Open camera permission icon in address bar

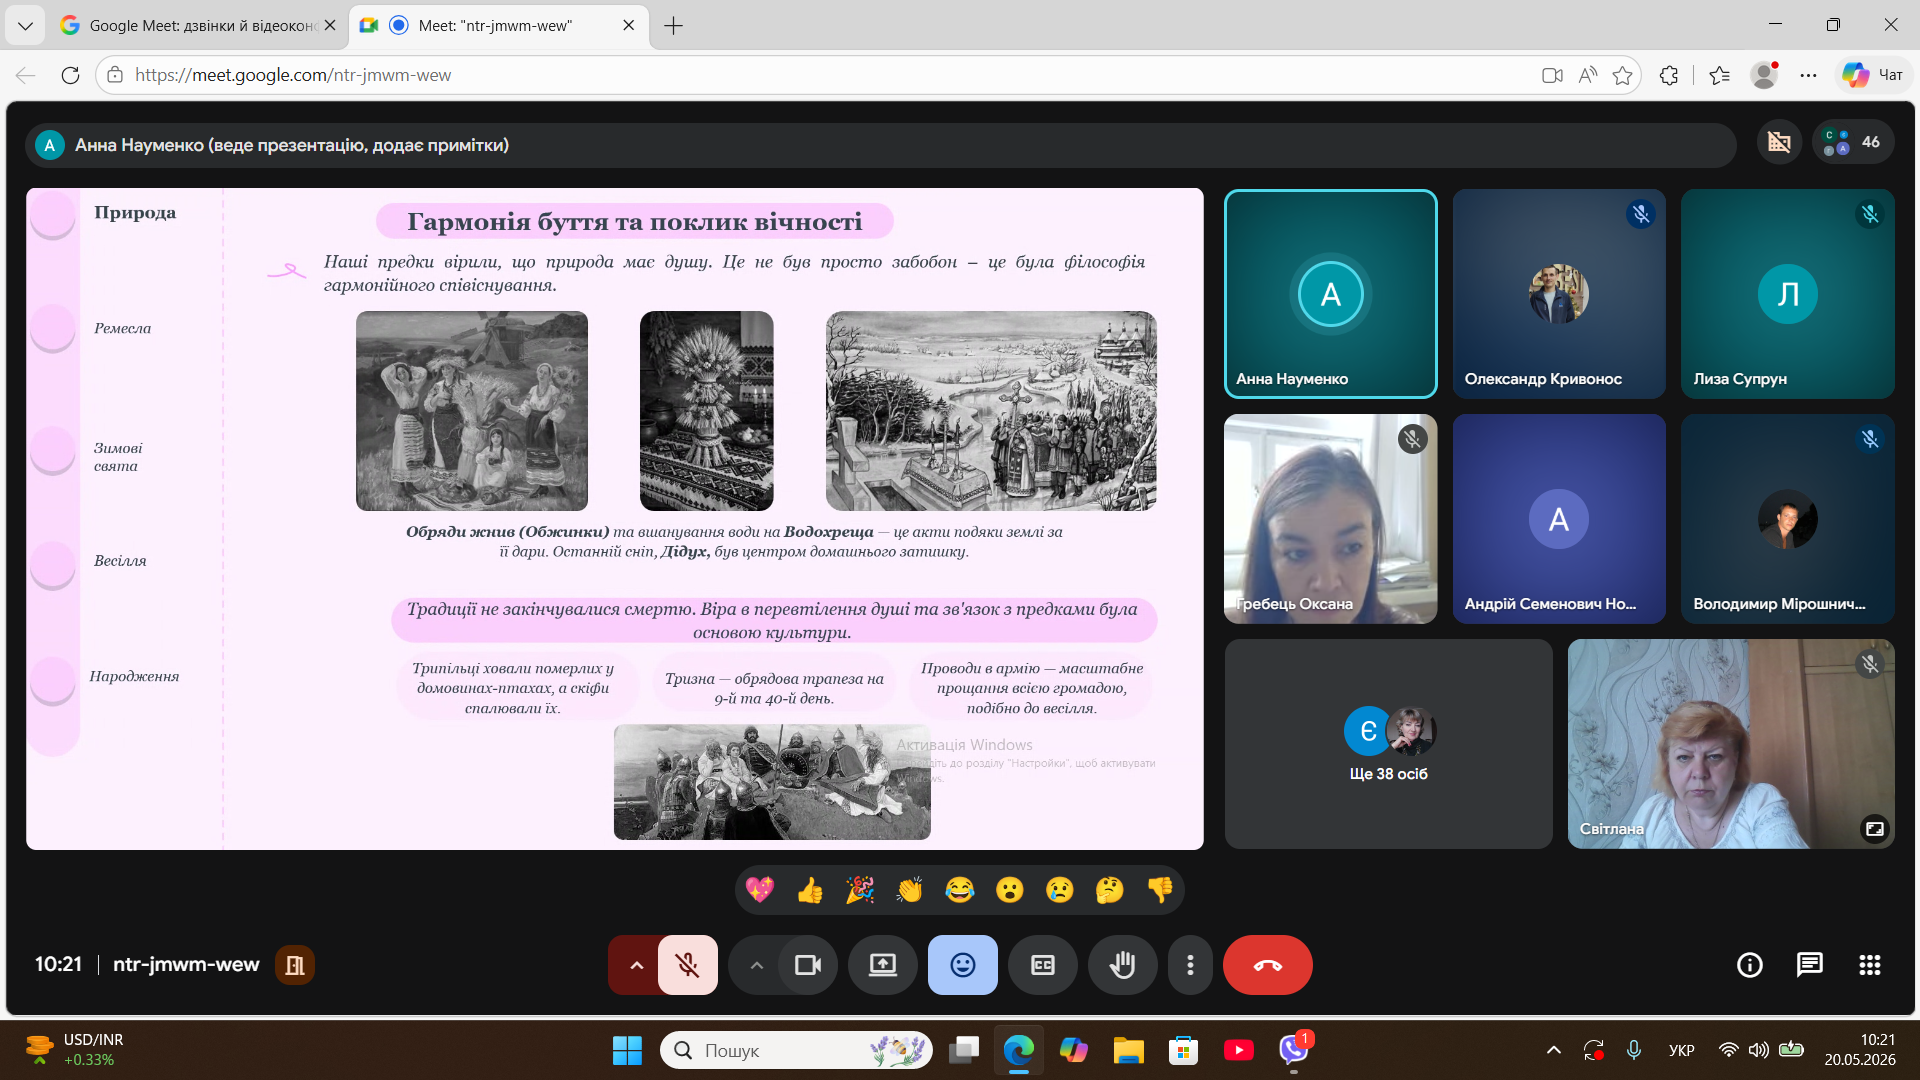pyautogui.click(x=1552, y=75)
